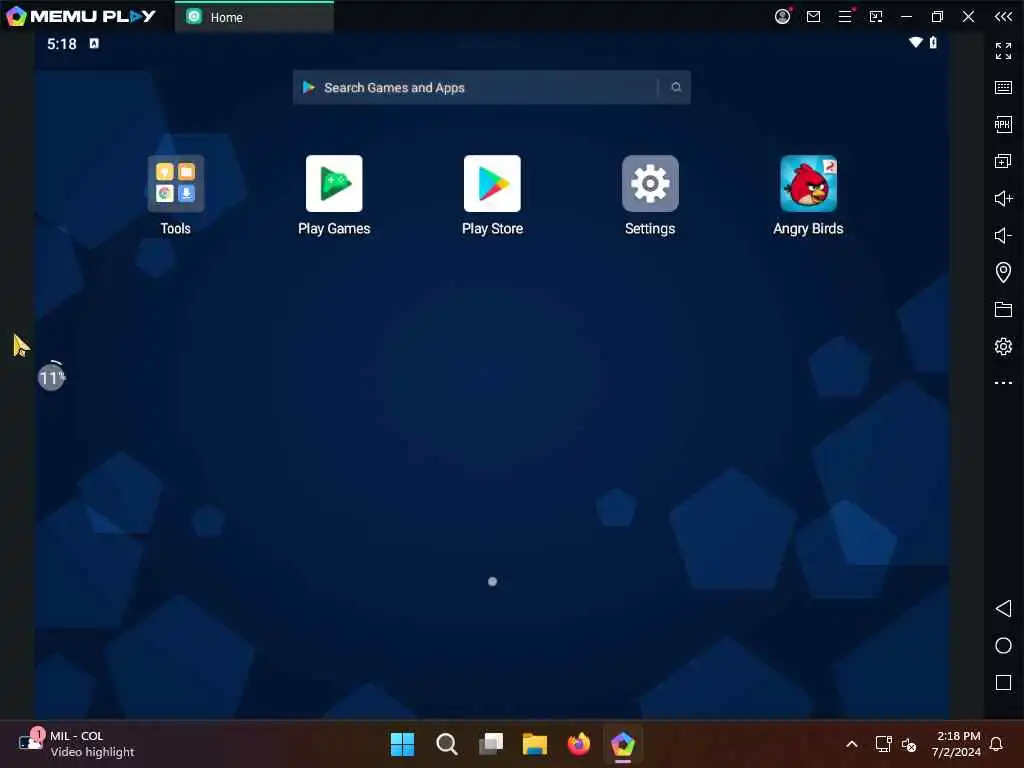Tap the Android recent apps square
The height and width of the screenshot is (768, 1024).
tap(1003, 682)
